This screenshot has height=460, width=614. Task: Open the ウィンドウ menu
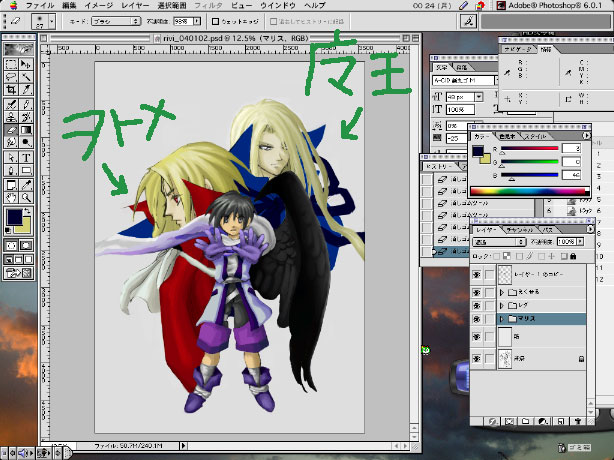[x=278, y=5]
